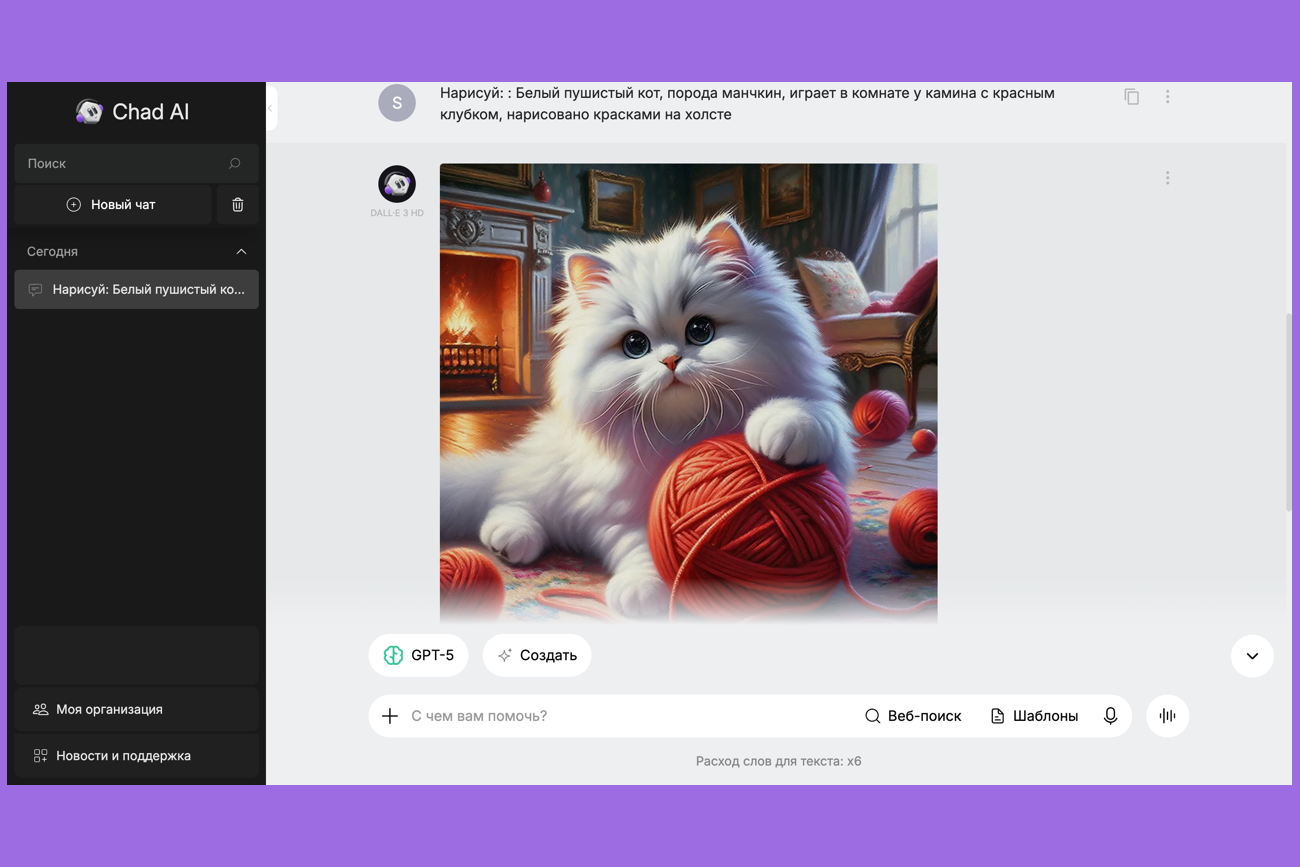Click the Новый чат button
1300x867 pixels.
[x=113, y=205]
